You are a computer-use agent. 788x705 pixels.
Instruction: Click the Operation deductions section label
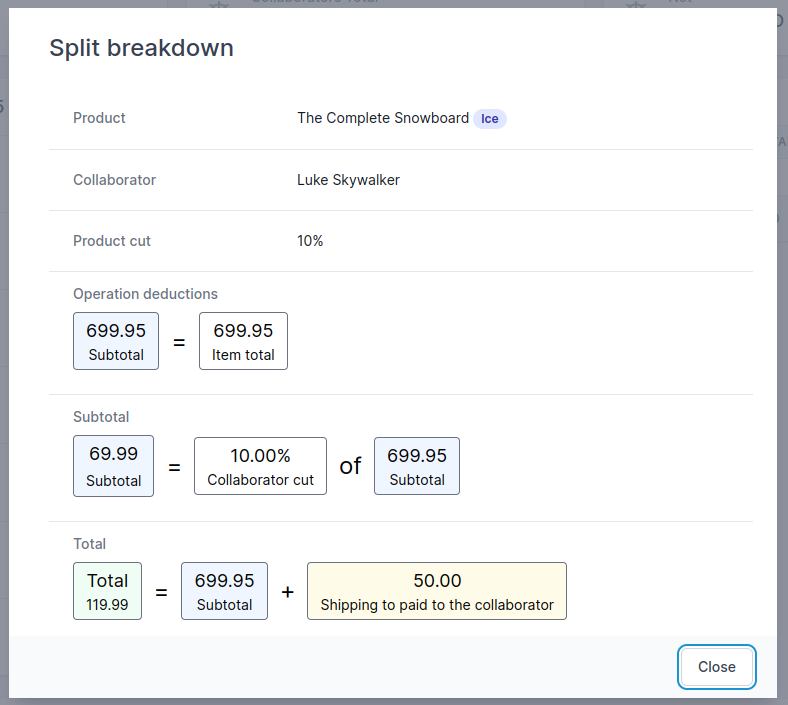point(145,294)
